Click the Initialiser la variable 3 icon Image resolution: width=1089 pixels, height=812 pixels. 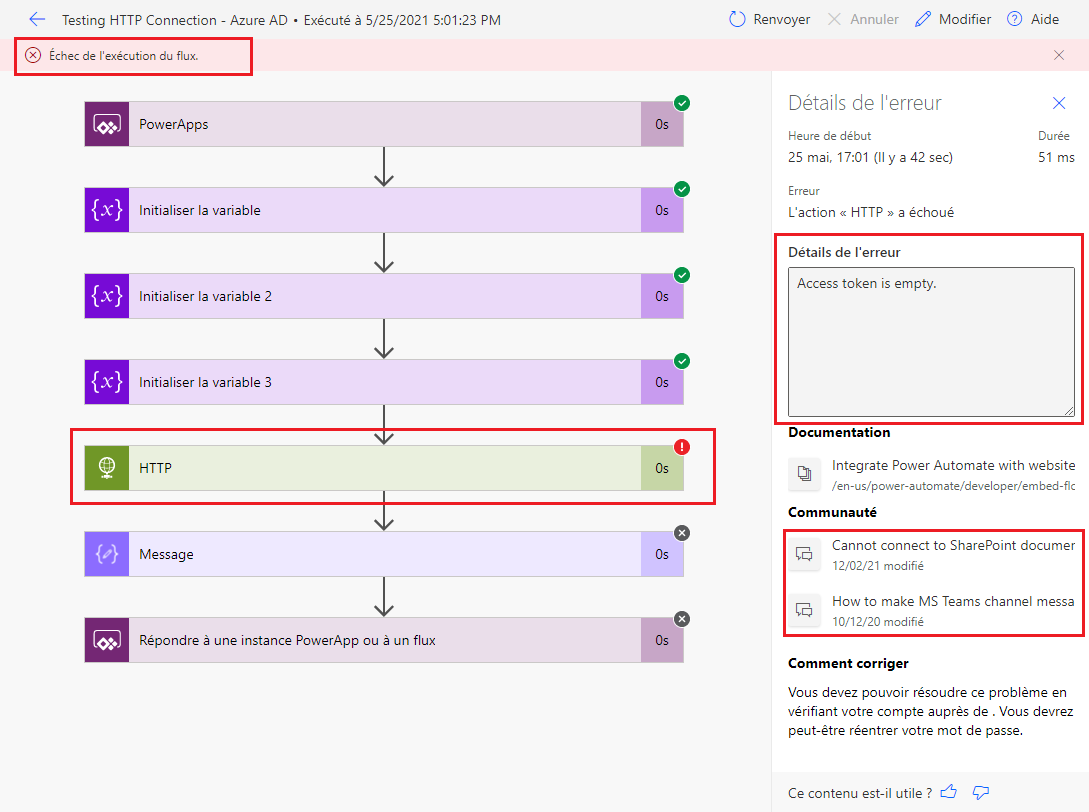pos(107,382)
